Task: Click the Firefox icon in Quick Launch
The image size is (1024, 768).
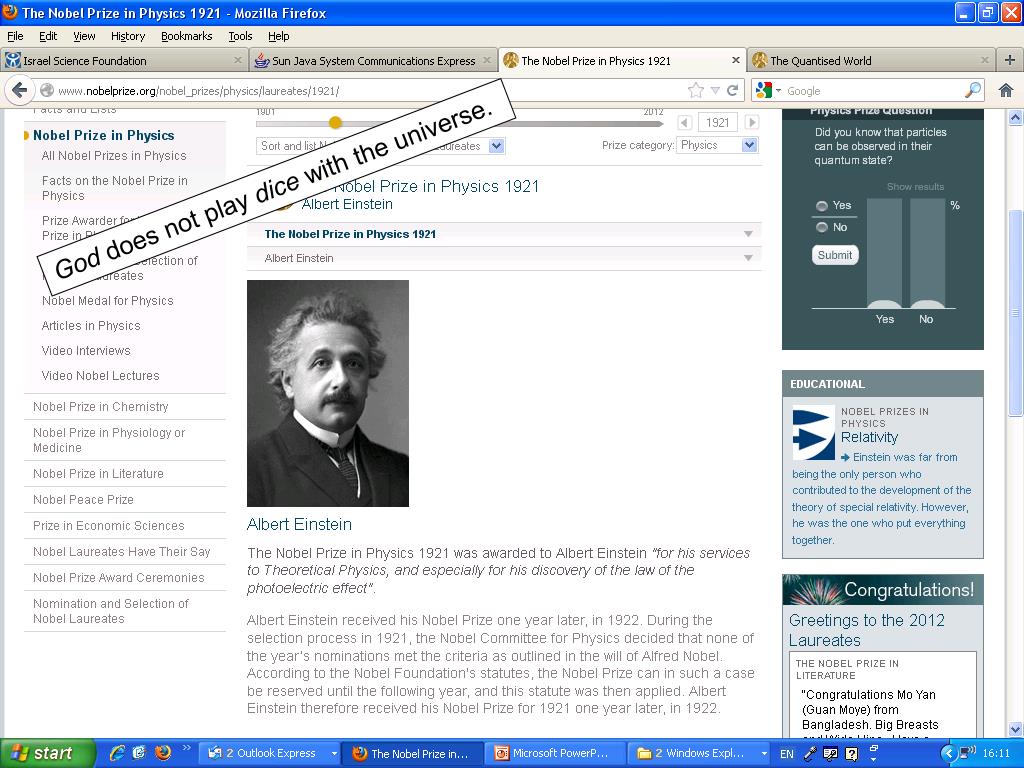Action: (163, 753)
